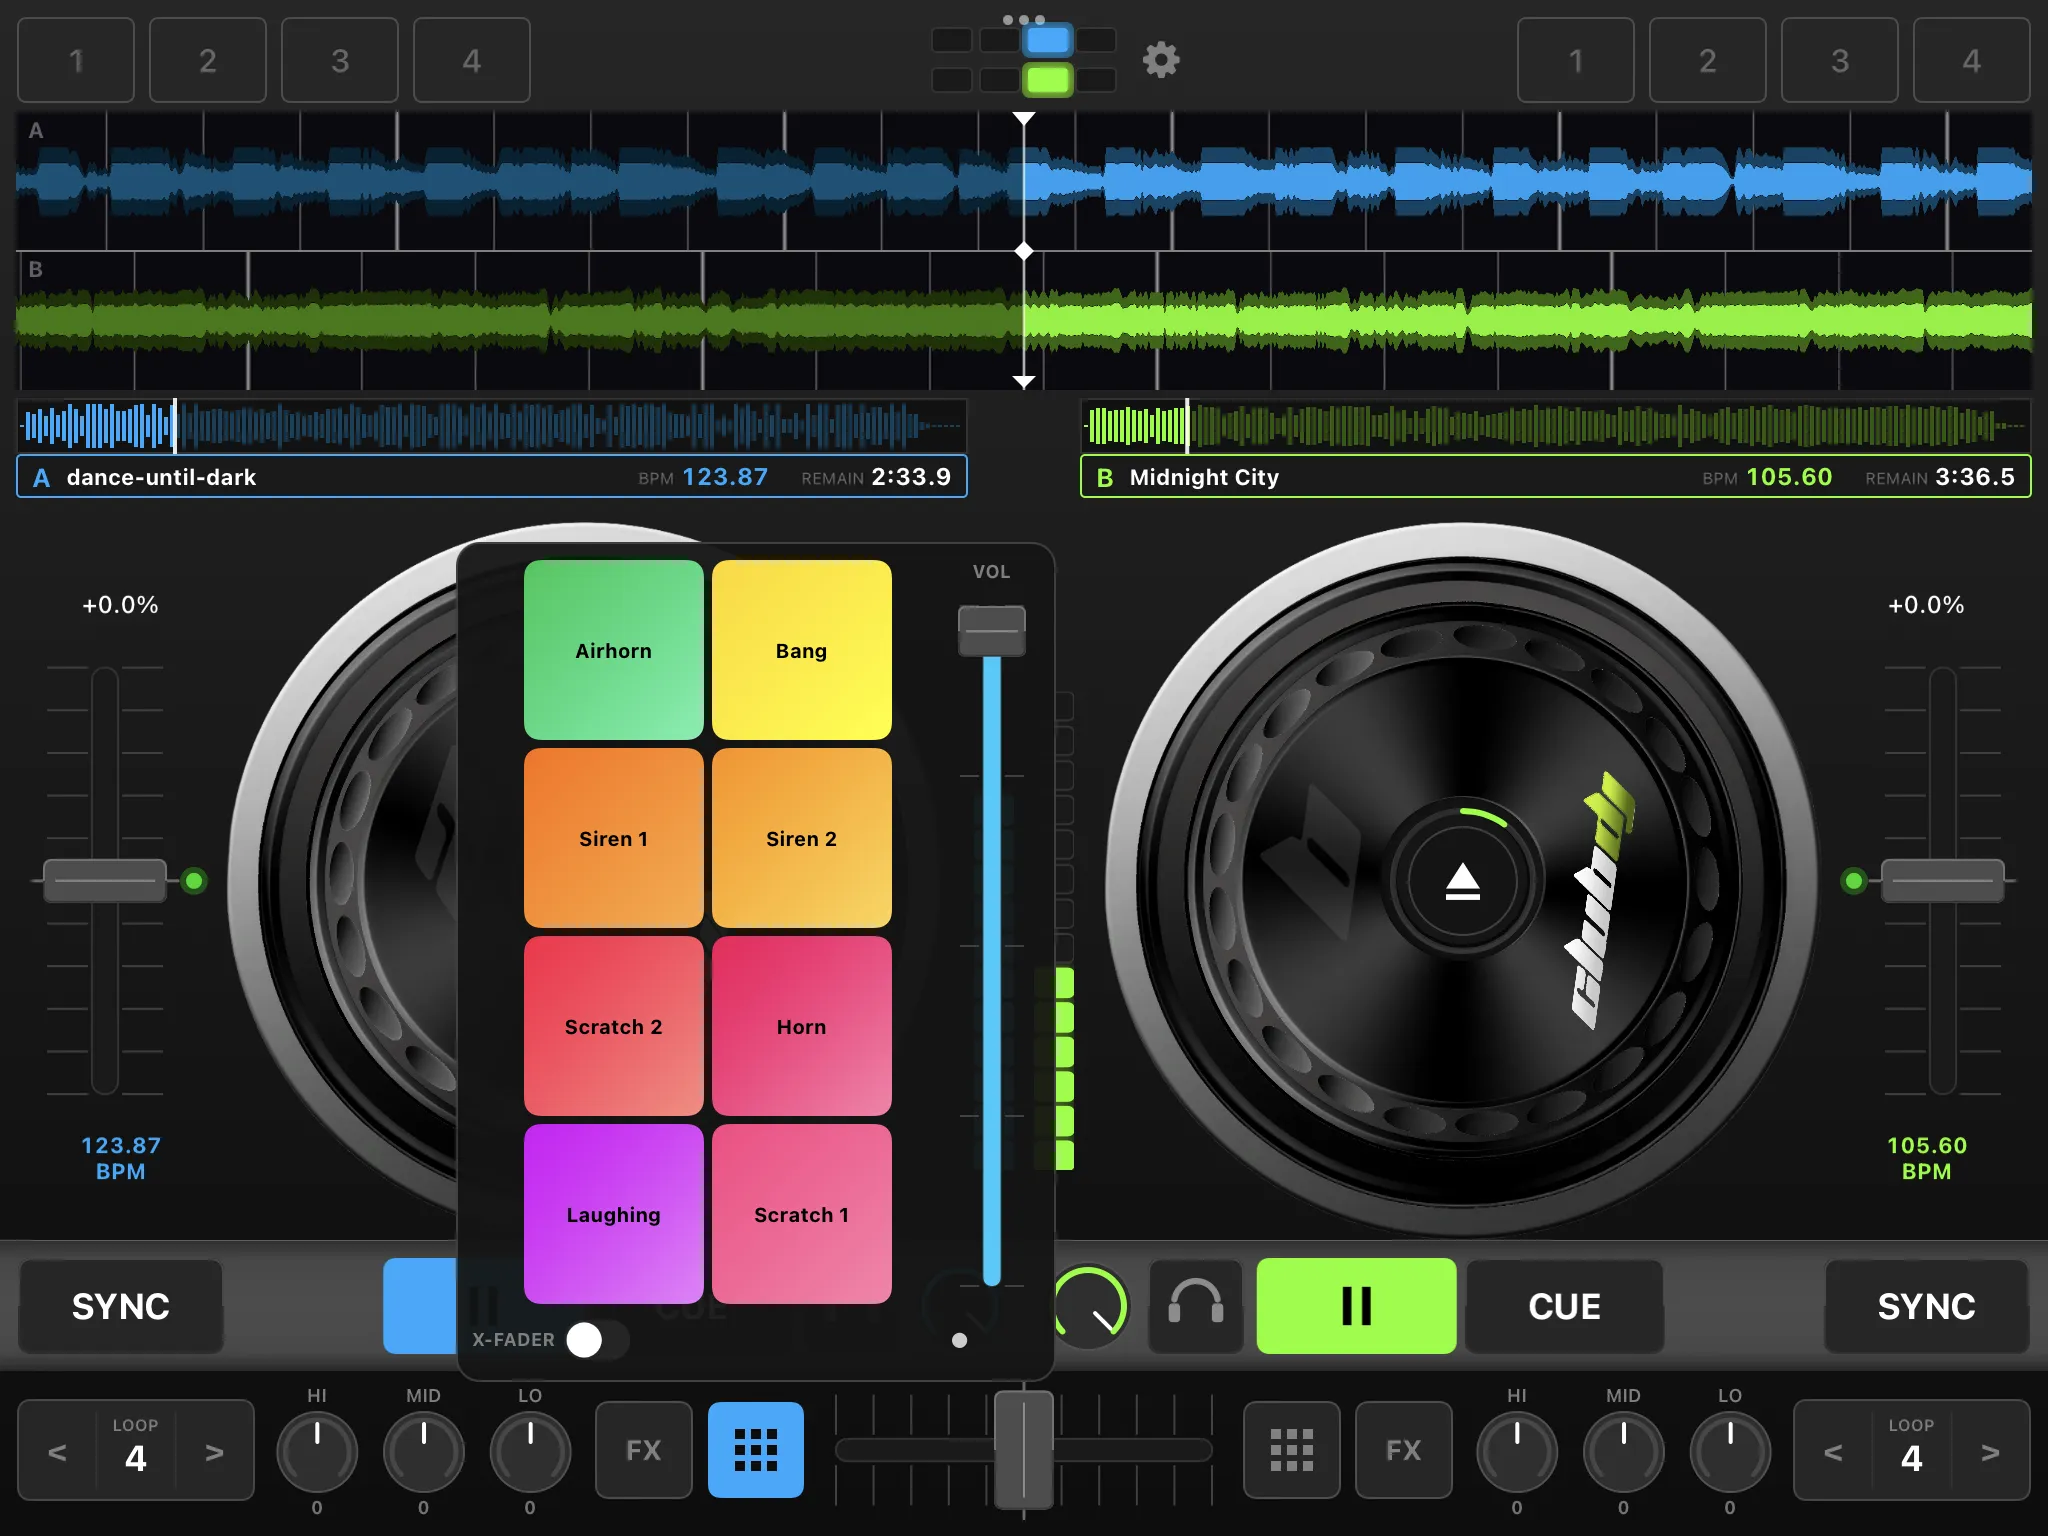
Task: Click the deck B filter knob
Action: pyautogui.click(x=1092, y=1305)
